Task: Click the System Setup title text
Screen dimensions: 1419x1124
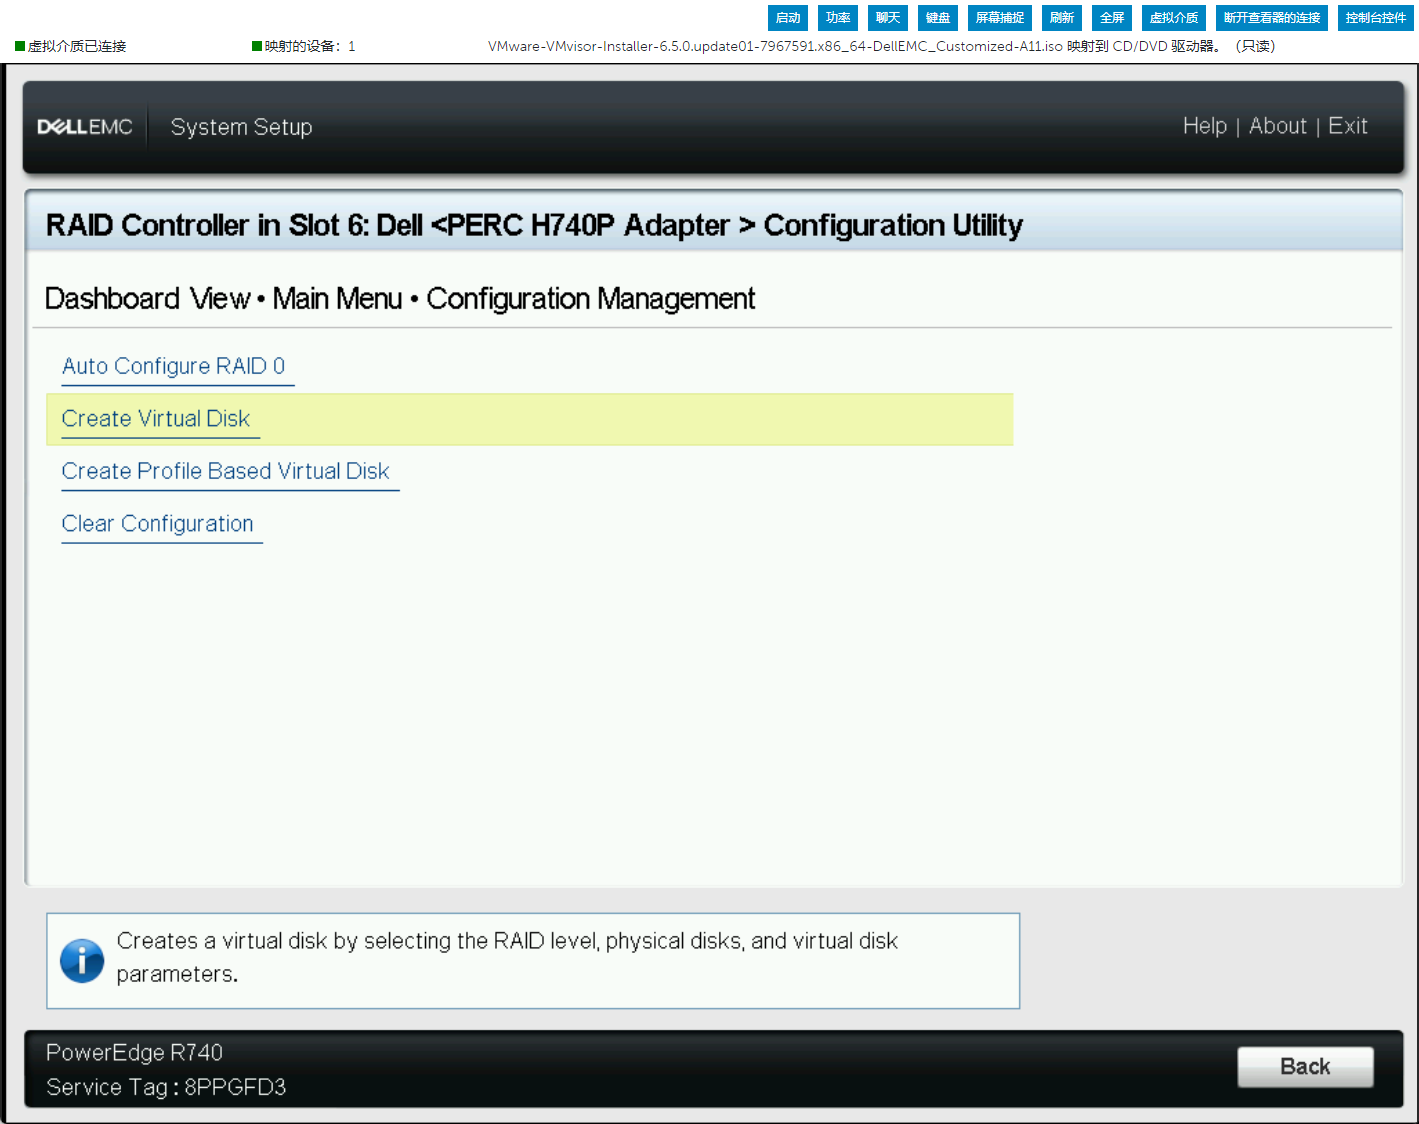Action: [x=241, y=127]
